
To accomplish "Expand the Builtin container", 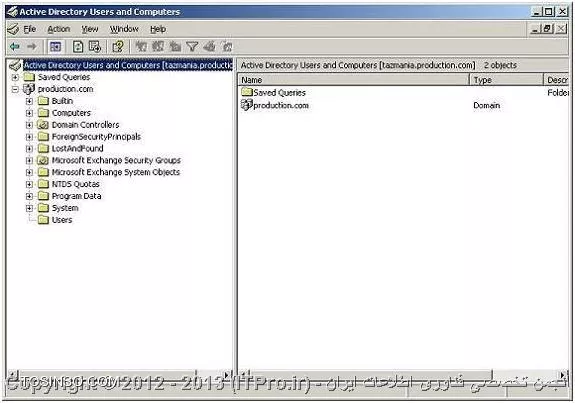I will [29, 101].
